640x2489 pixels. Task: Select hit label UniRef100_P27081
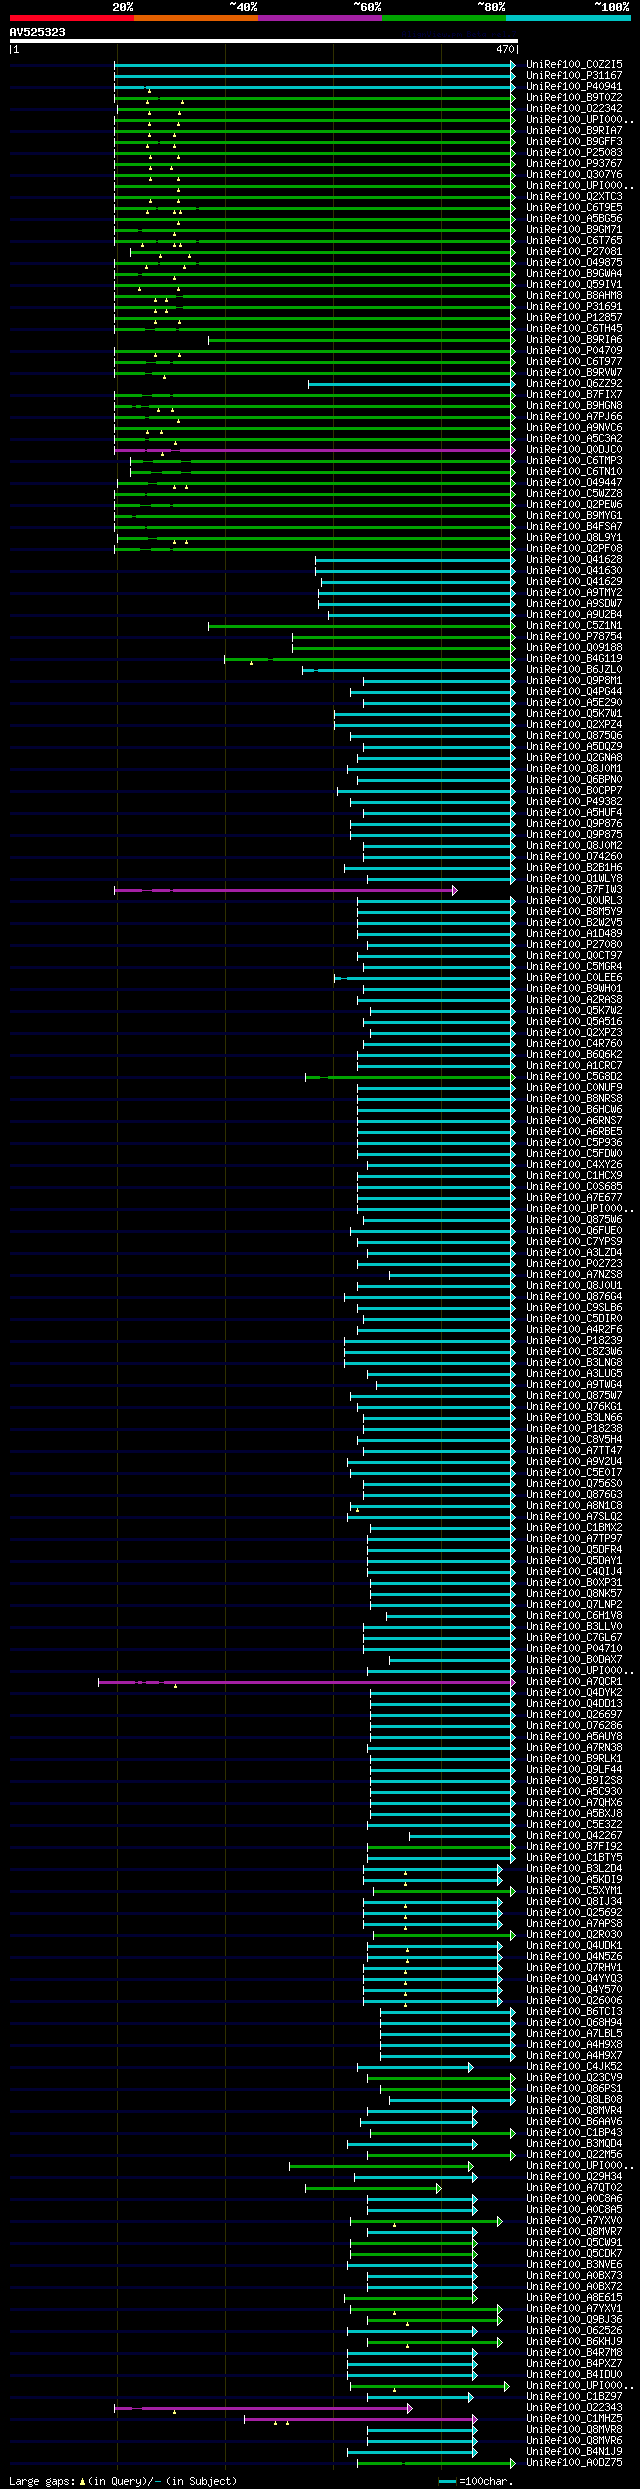574,252
